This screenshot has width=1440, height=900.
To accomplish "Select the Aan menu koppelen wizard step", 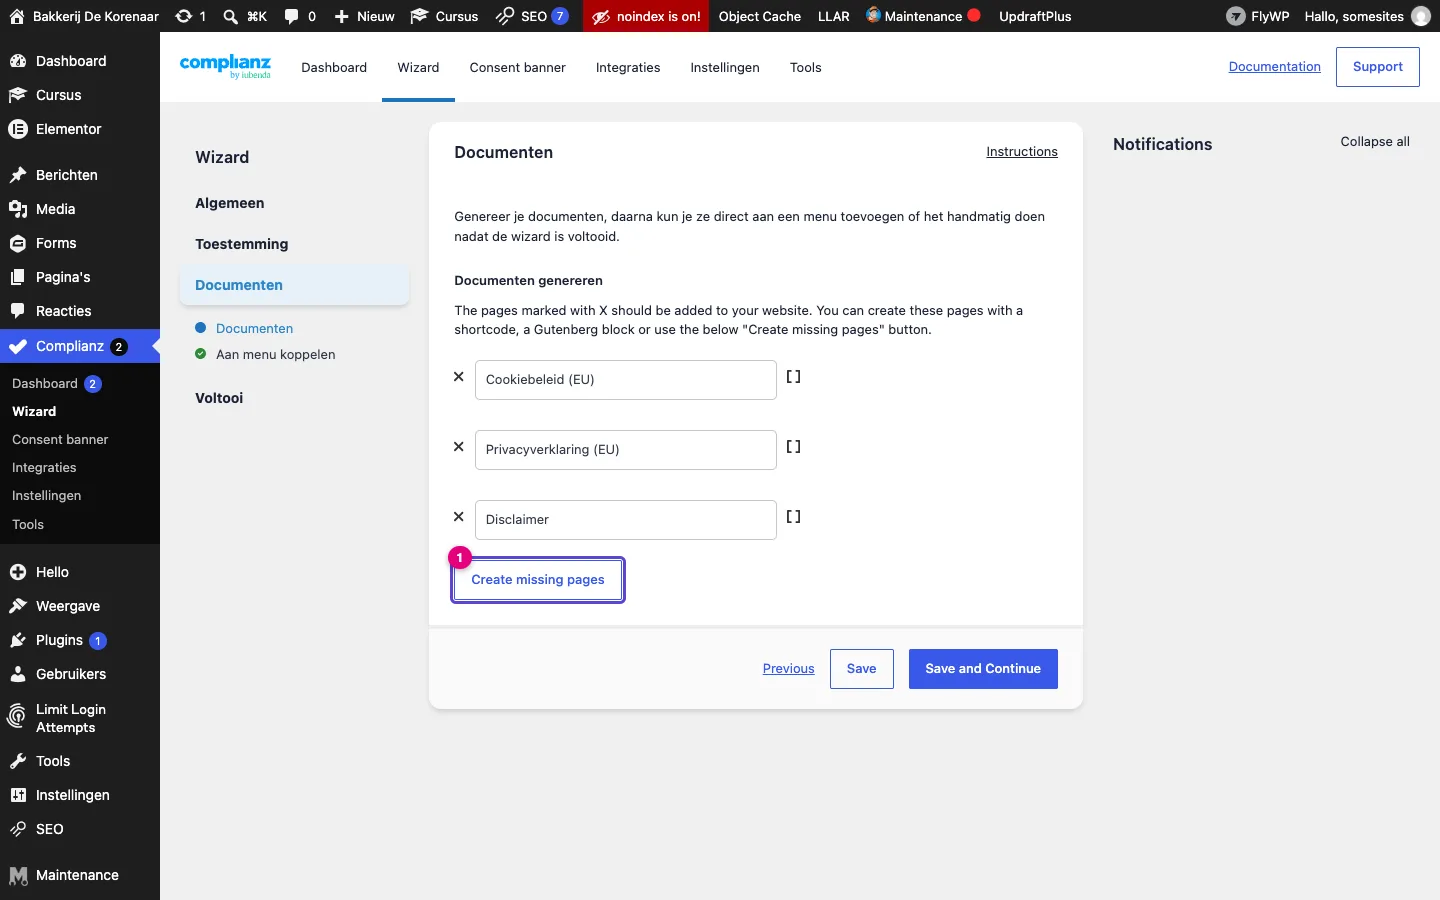I will click(276, 355).
